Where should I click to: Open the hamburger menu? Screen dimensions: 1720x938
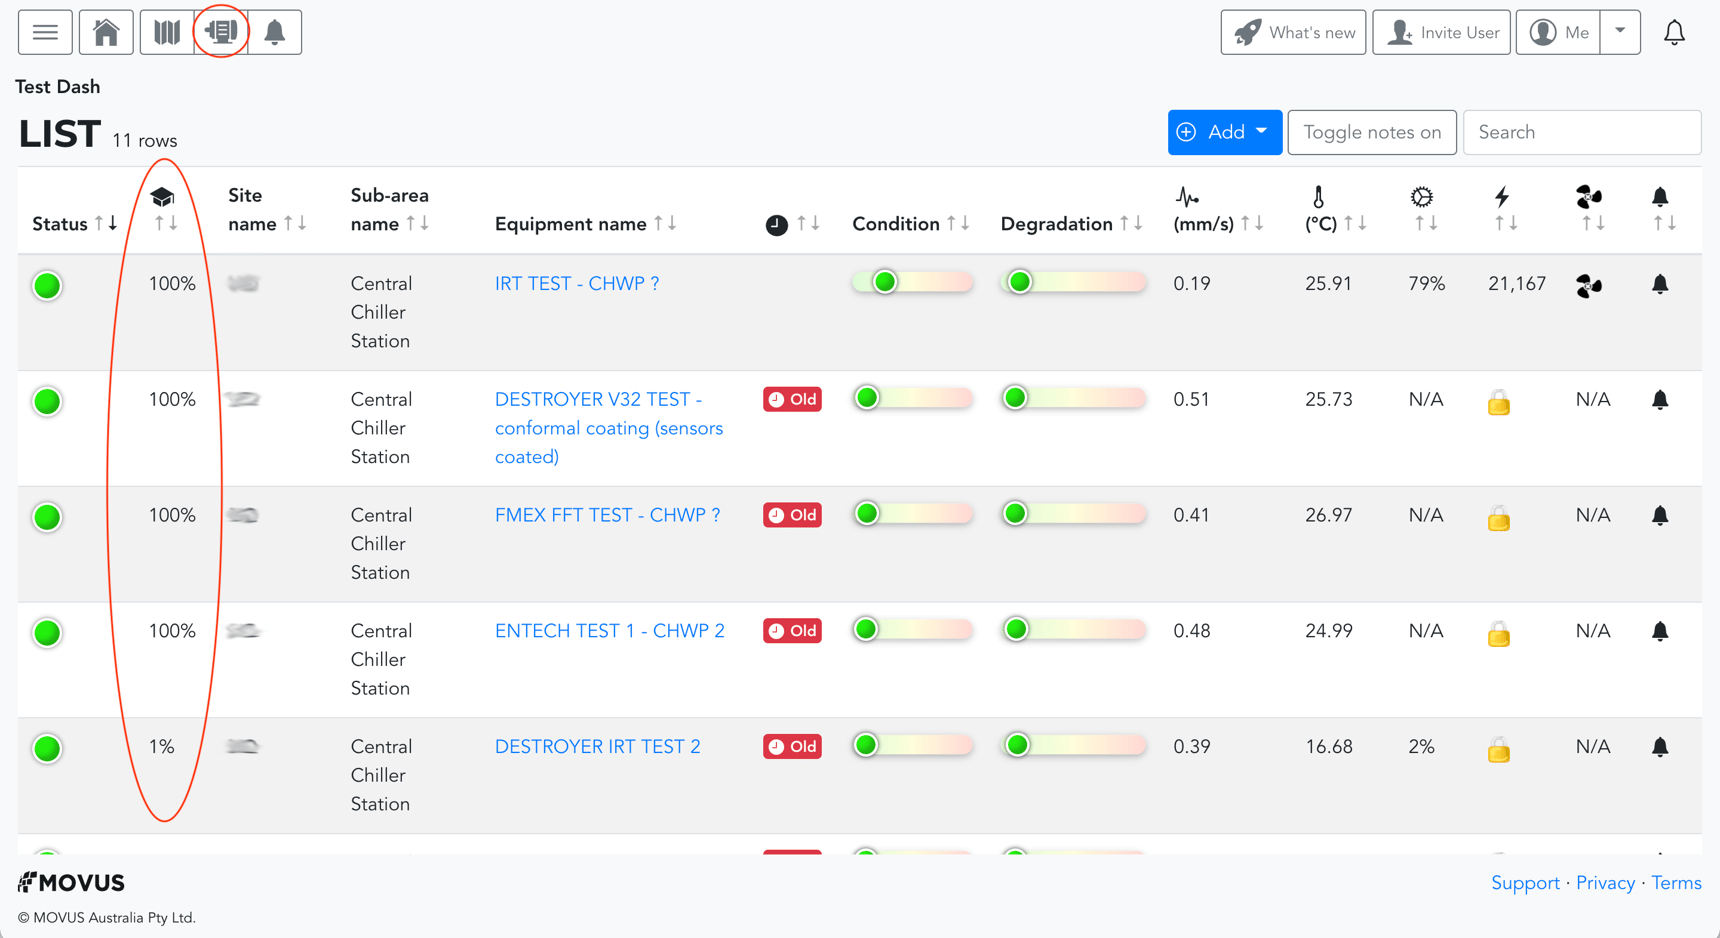point(45,32)
